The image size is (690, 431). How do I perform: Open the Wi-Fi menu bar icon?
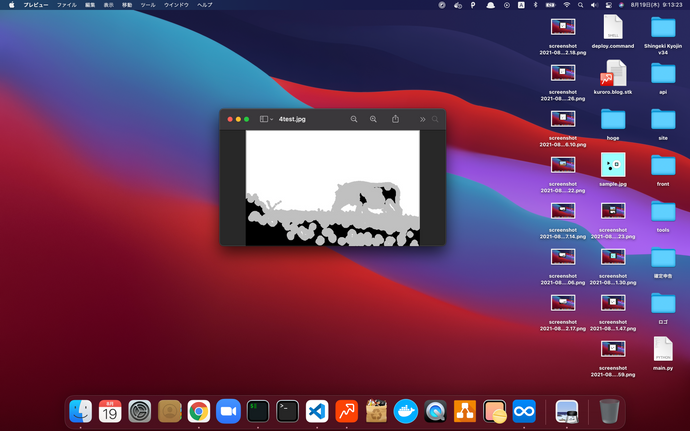coord(566,5)
